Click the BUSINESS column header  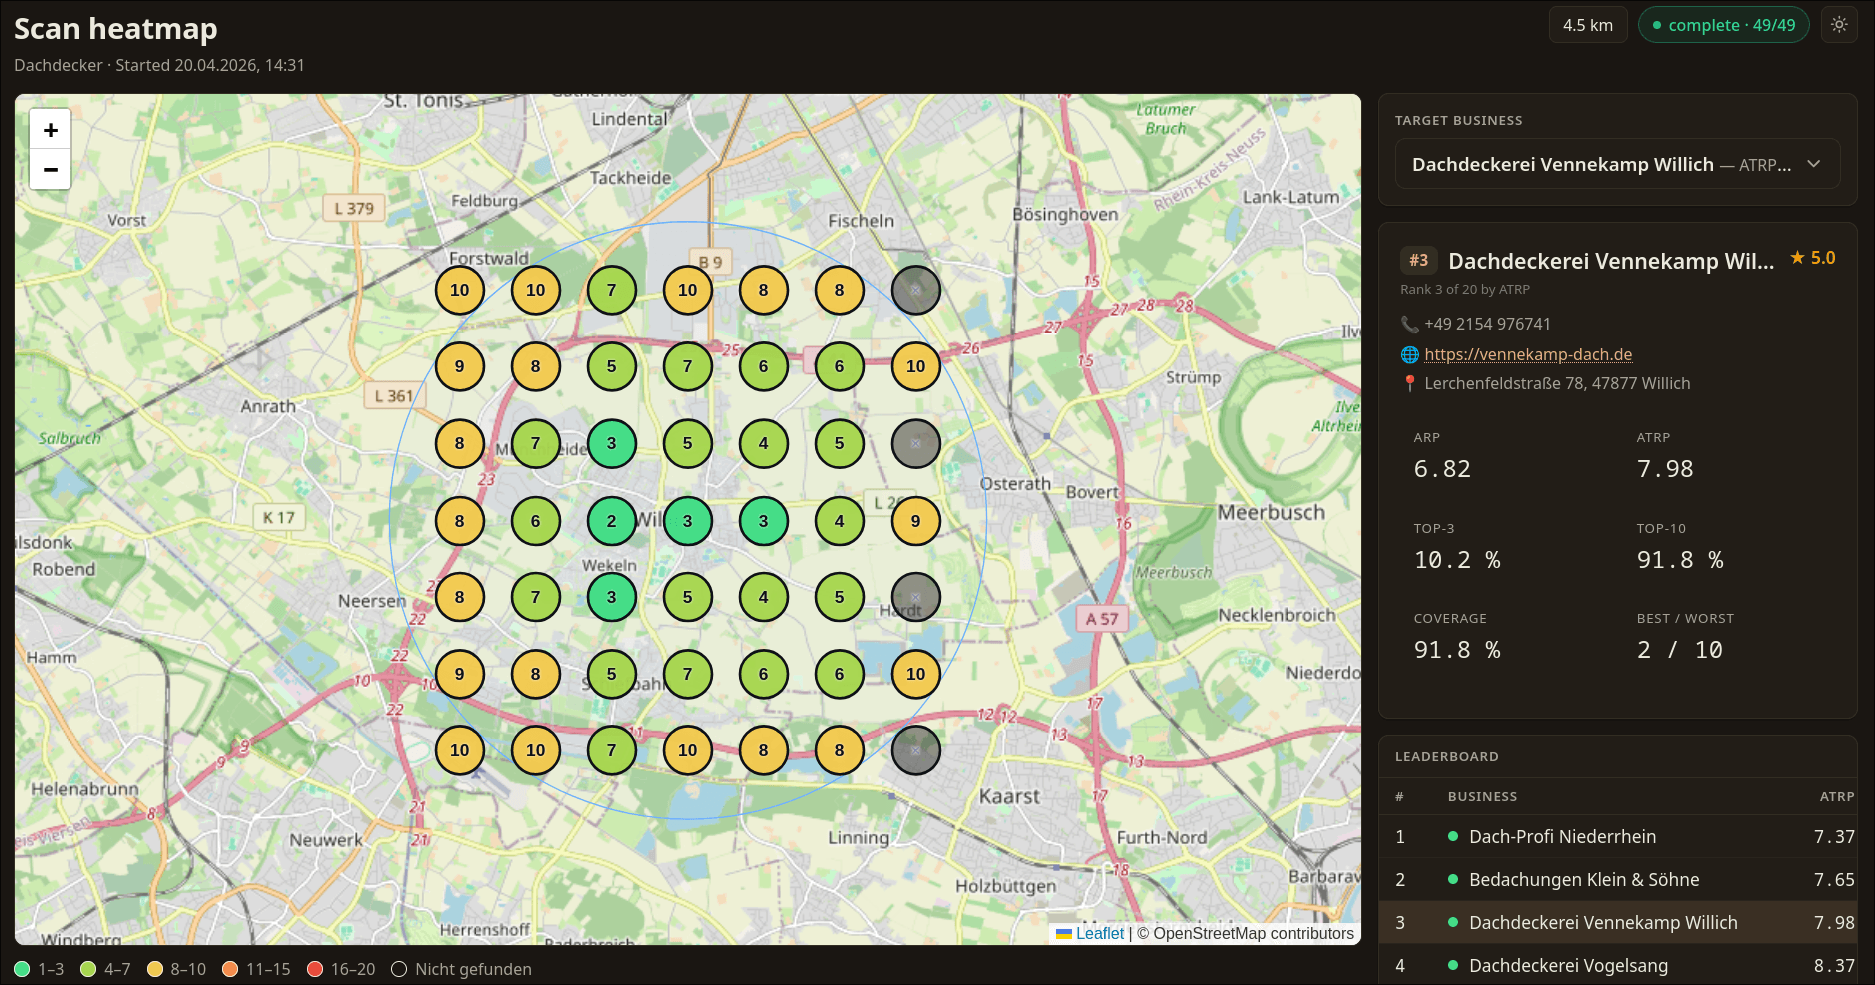1482,797
